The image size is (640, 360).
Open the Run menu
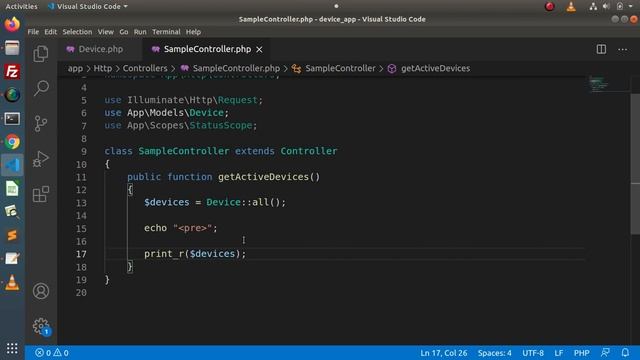pyautogui.click(x=140, y=32)
